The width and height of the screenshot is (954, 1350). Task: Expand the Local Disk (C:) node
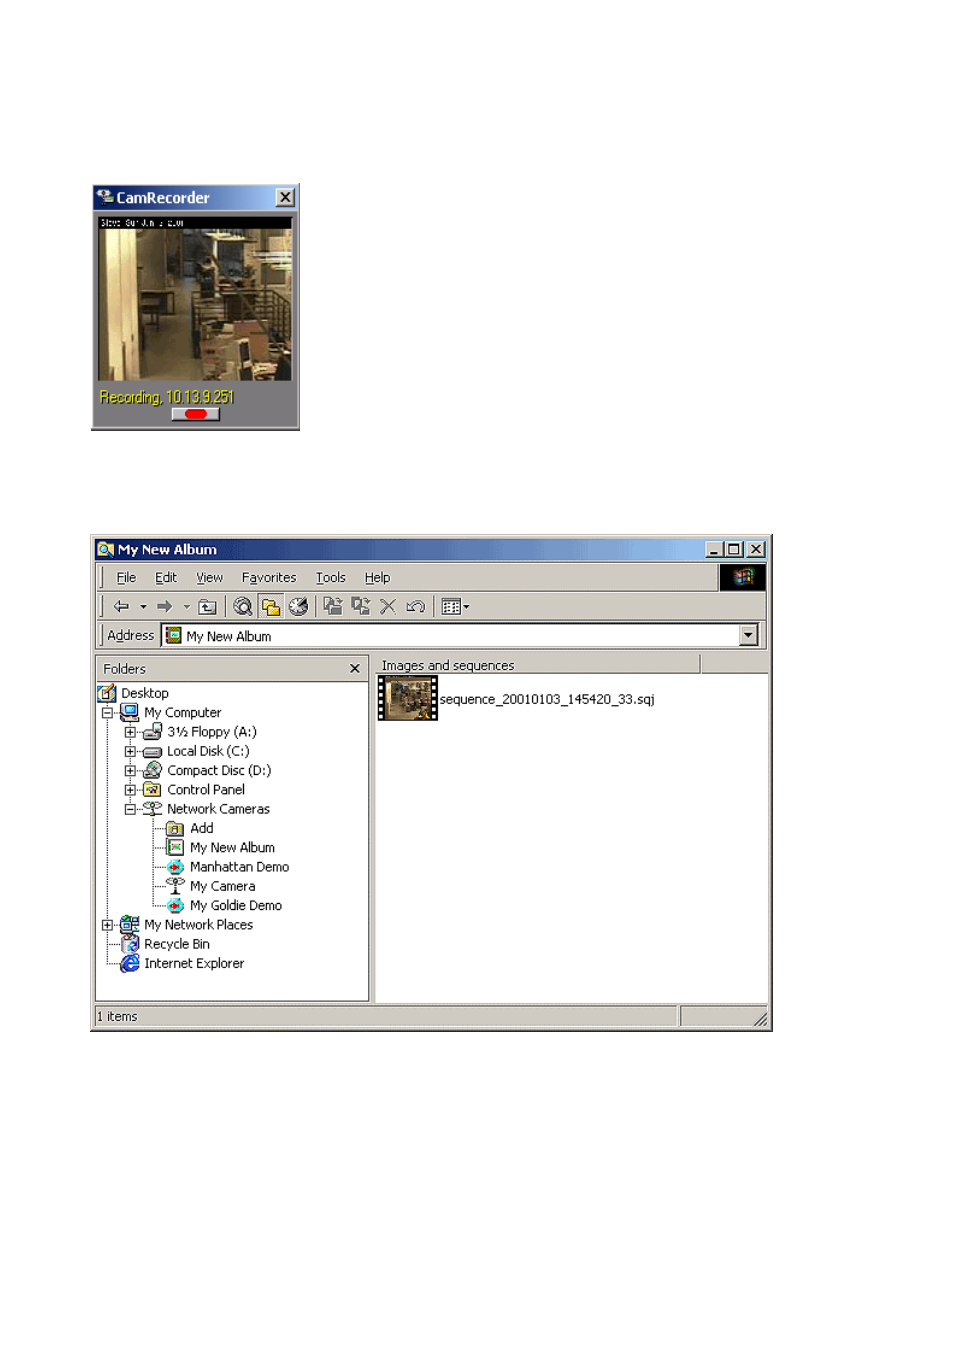(x=130, y=751)
